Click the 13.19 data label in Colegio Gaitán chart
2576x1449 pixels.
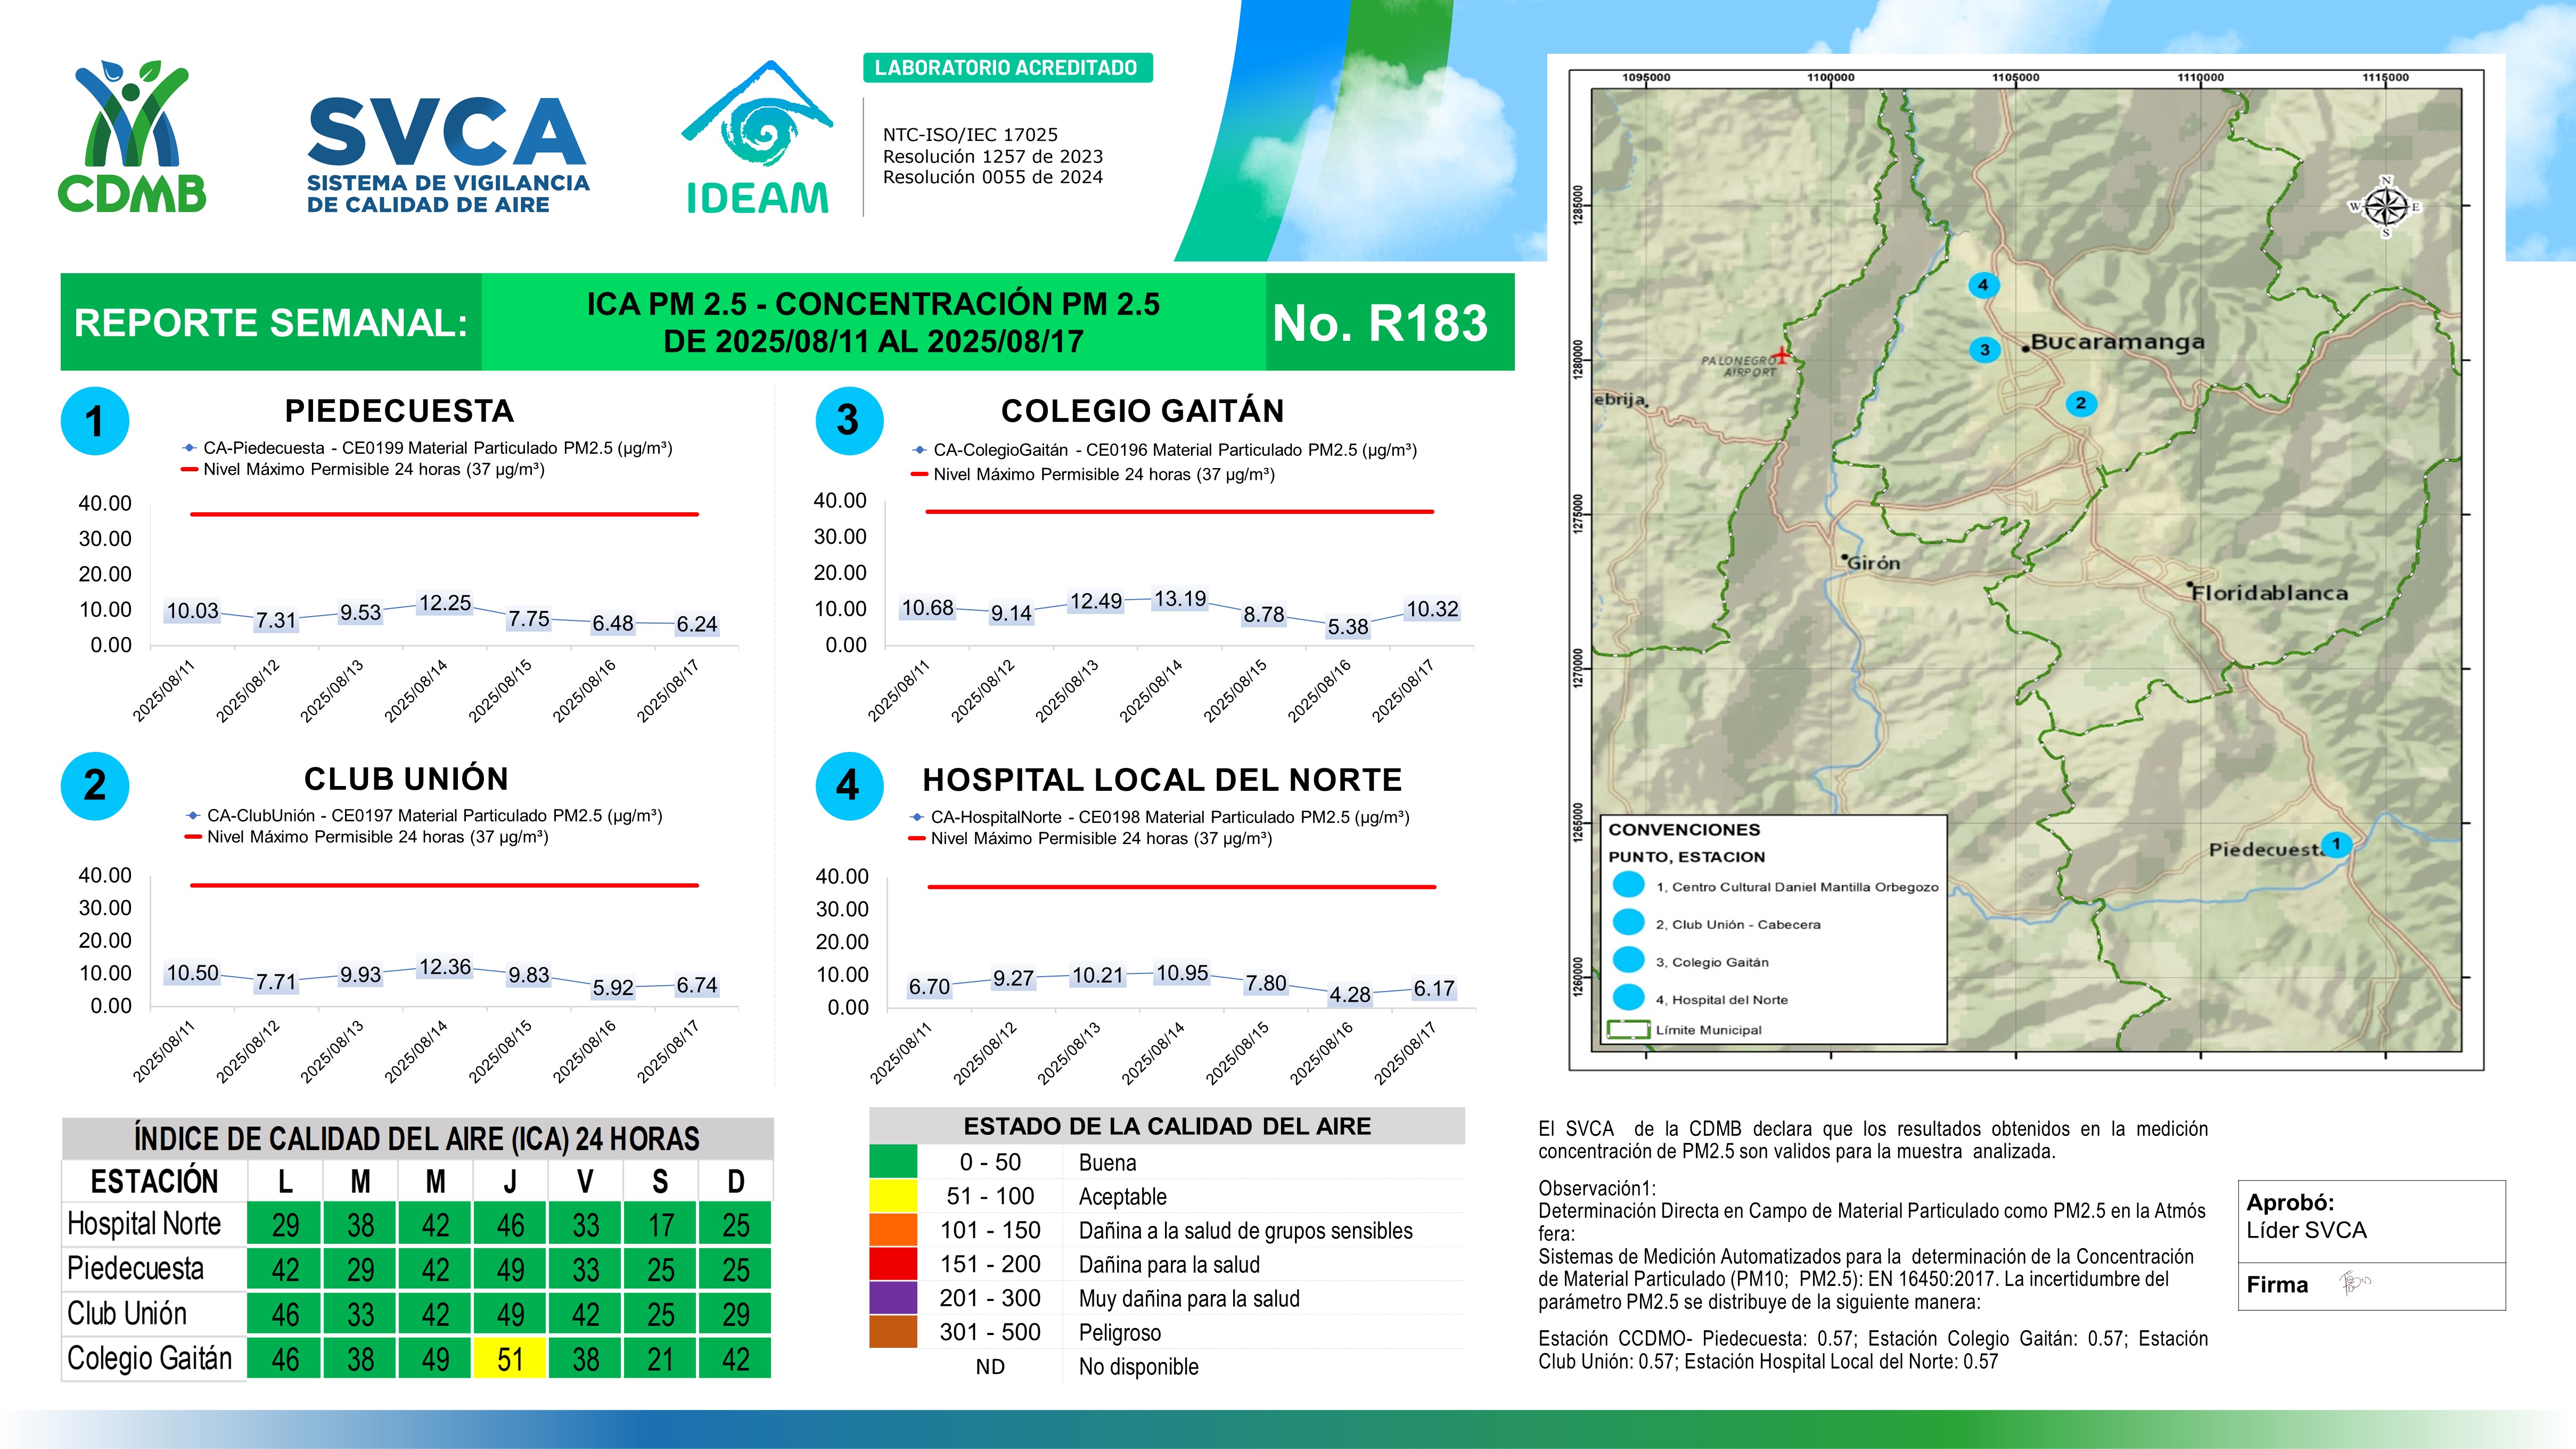tap(1180, 599)
